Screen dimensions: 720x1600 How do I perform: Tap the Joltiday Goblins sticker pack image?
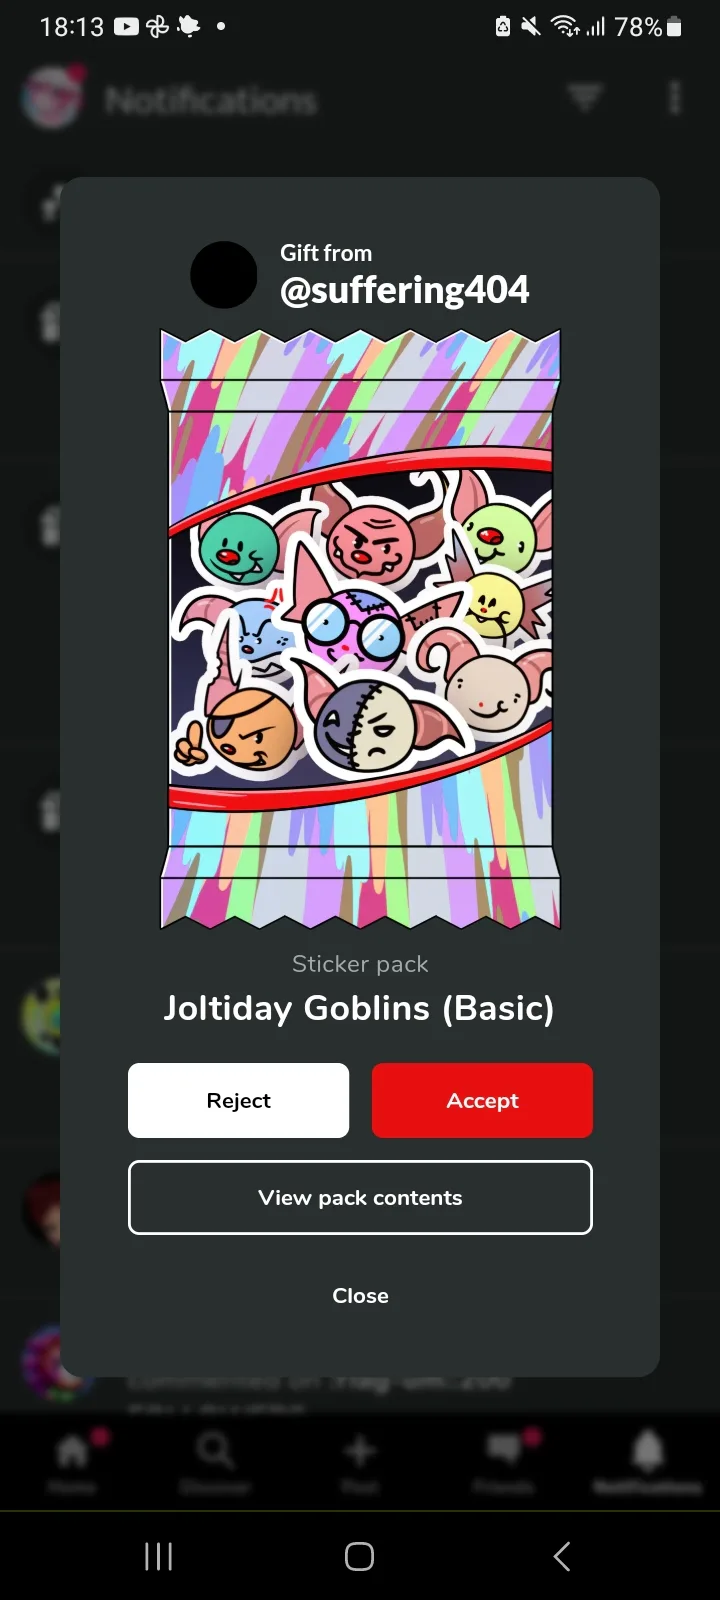[x=360, y=628]
